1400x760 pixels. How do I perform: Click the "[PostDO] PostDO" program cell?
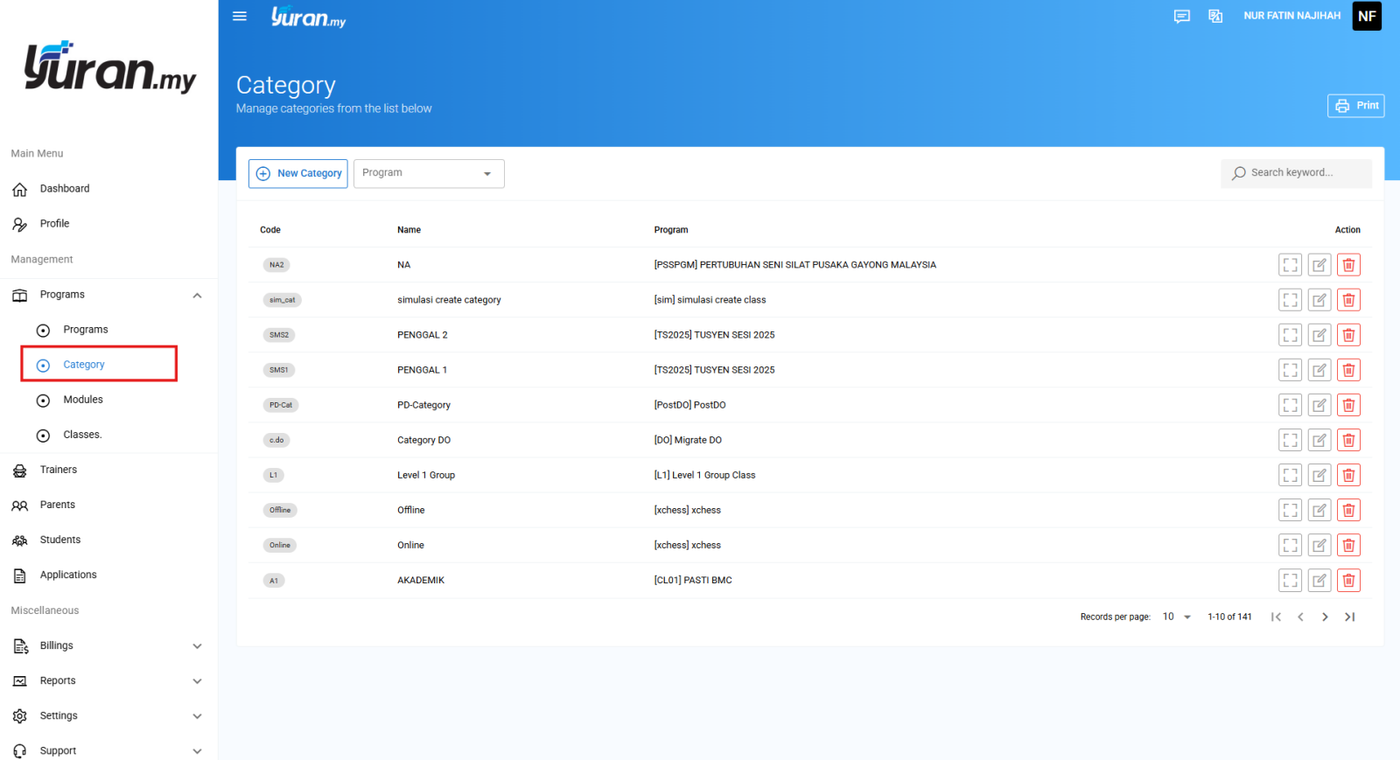point(690,405)
